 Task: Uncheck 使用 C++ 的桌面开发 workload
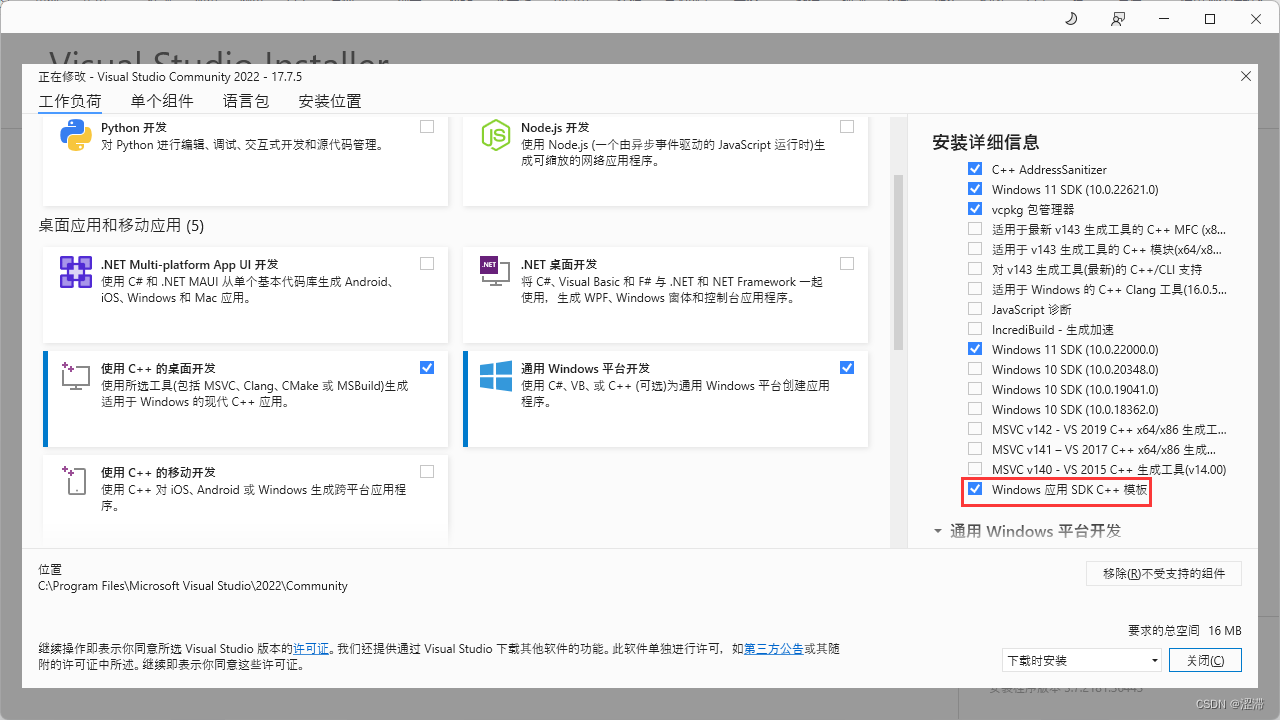click(427, 368)
